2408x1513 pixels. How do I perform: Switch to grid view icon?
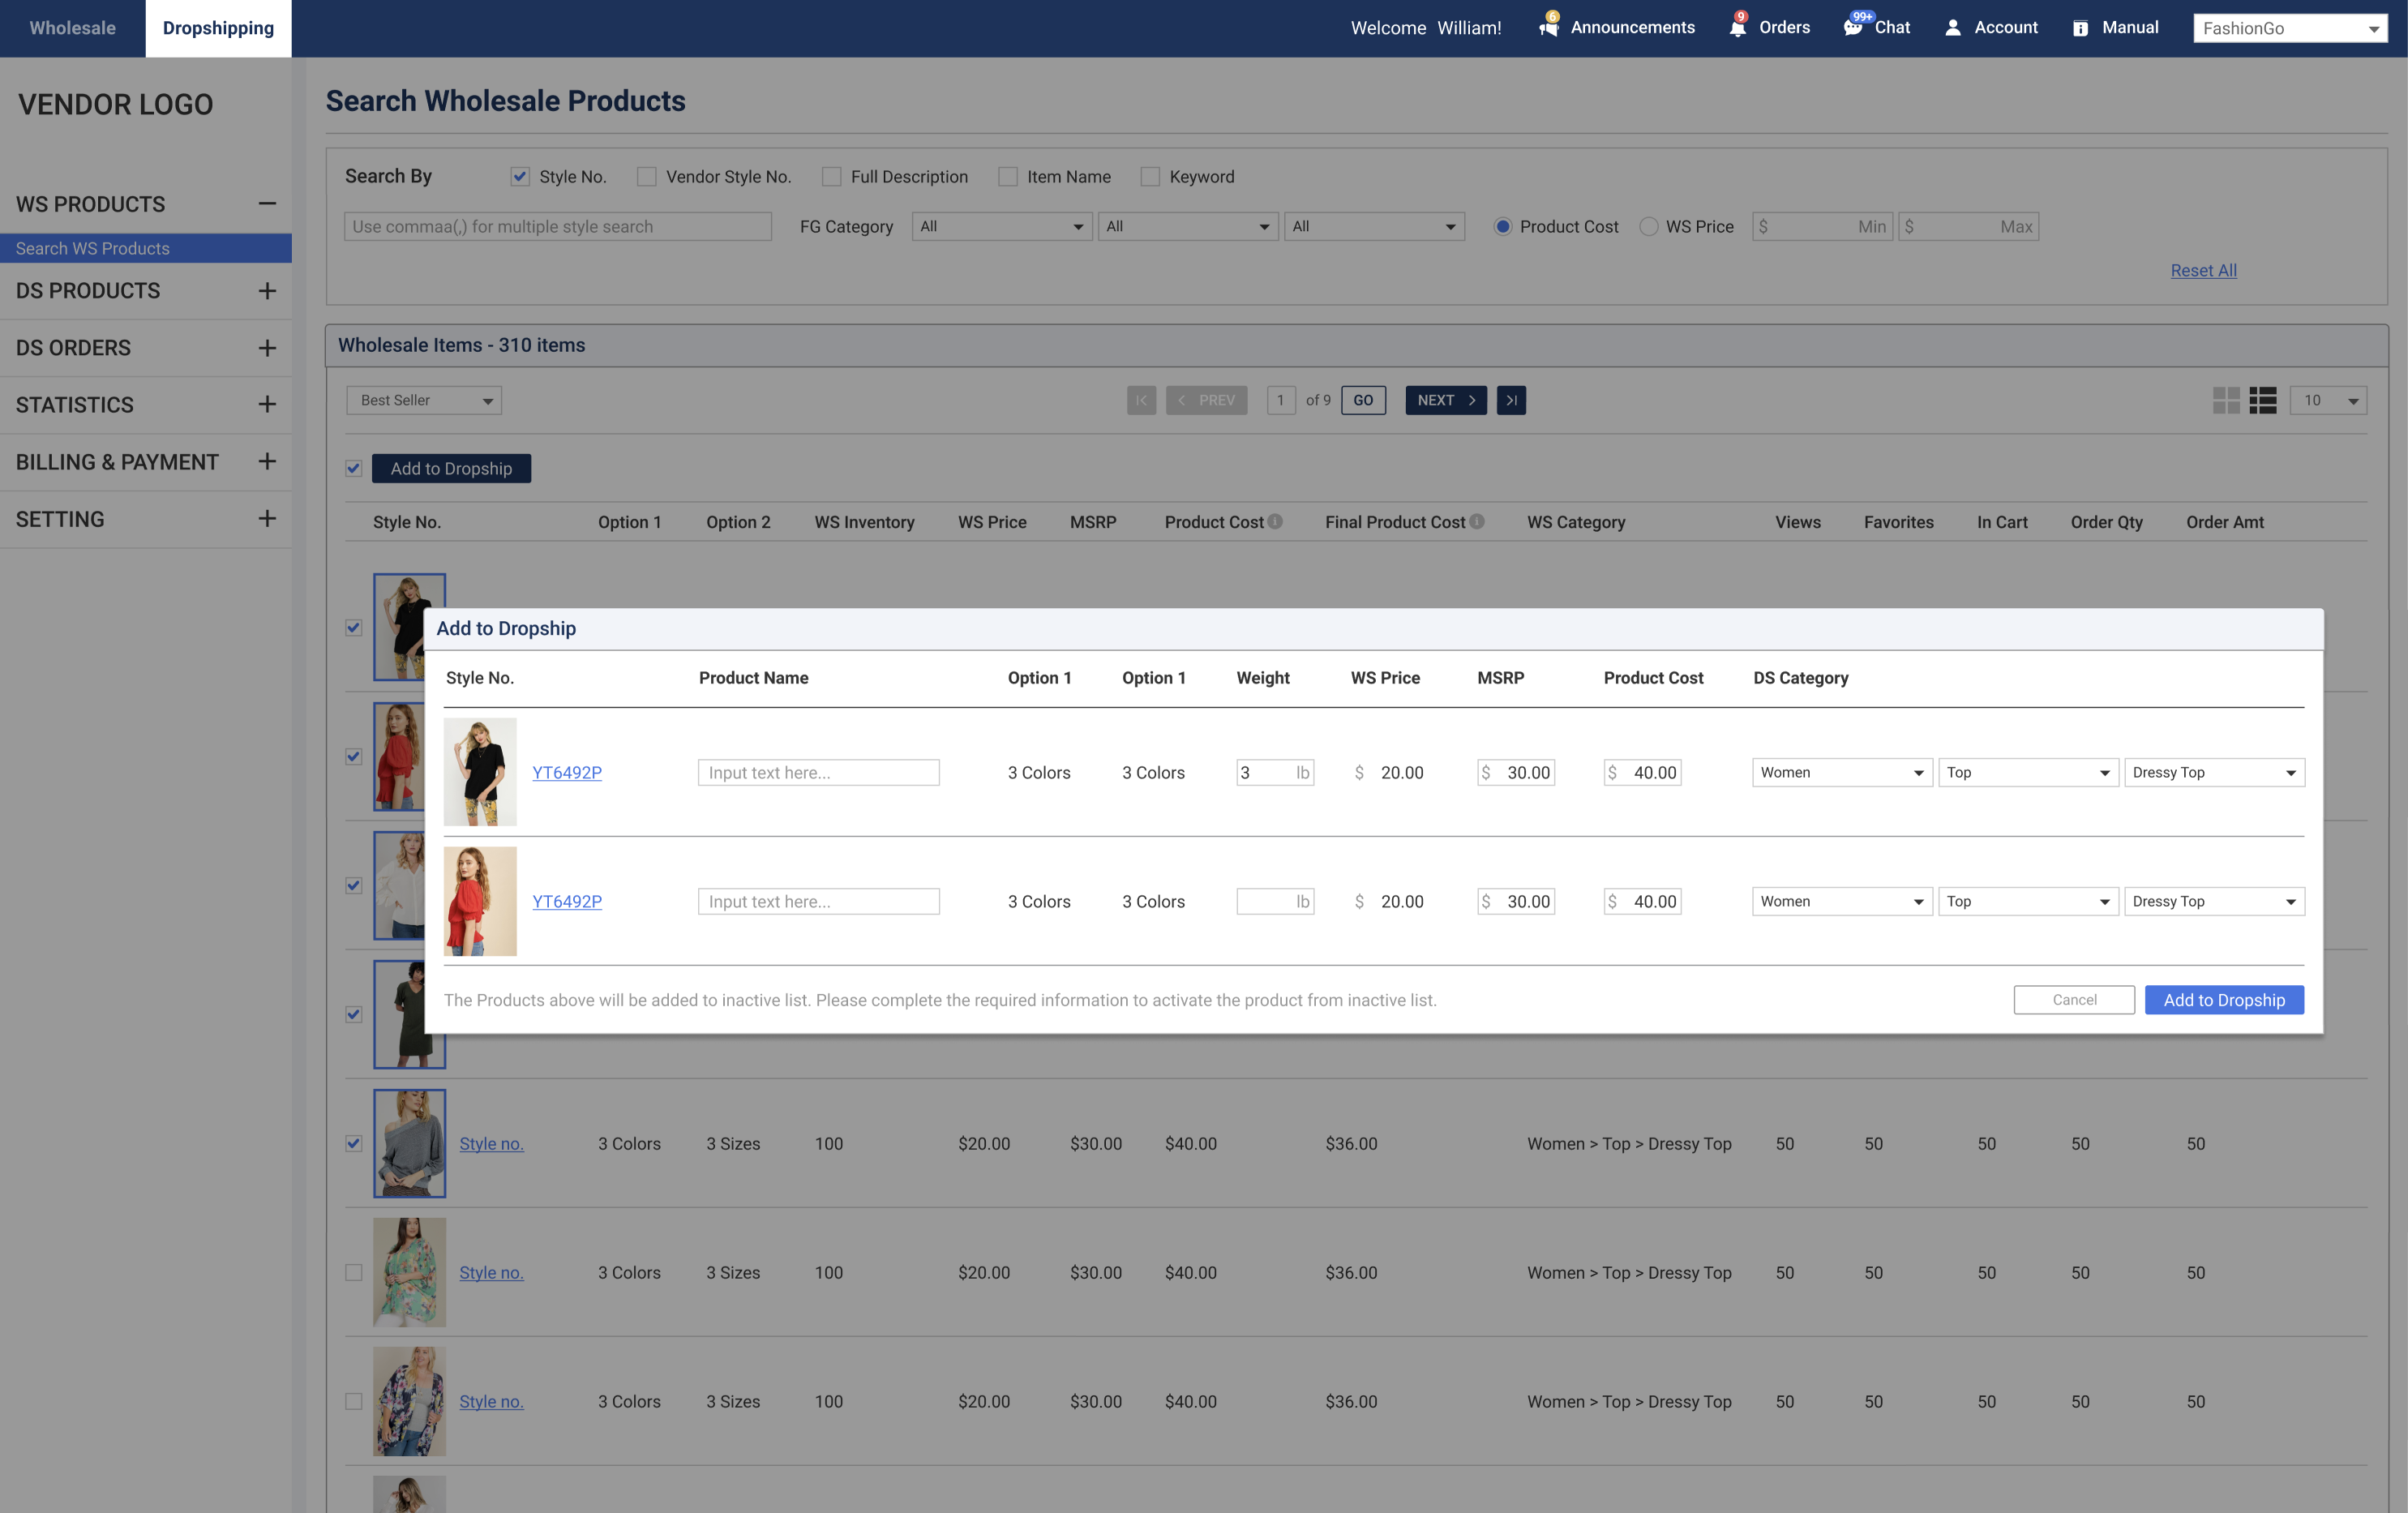pos(2225,400)
